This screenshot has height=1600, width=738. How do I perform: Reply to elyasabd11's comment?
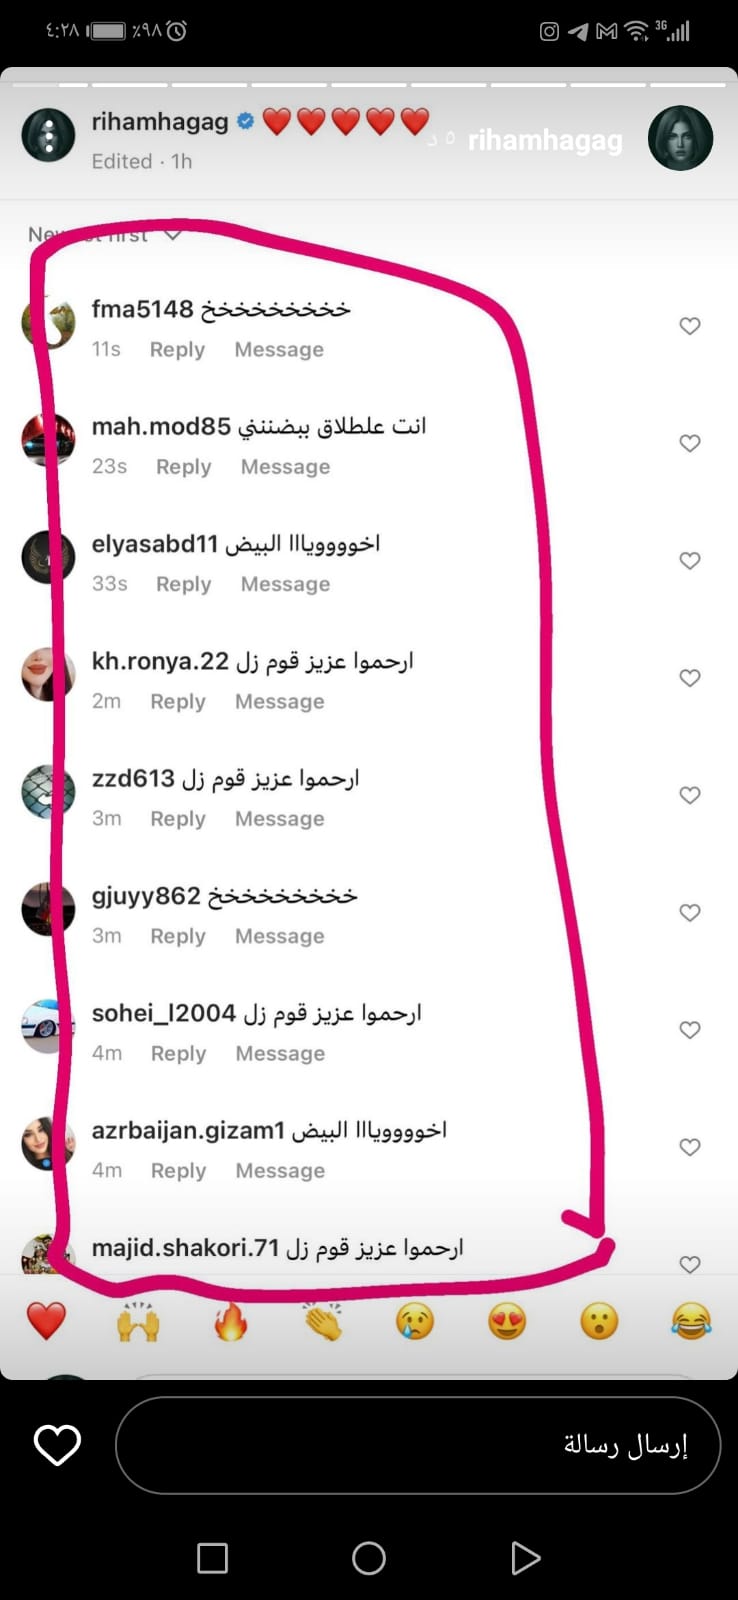click(184, 584)
